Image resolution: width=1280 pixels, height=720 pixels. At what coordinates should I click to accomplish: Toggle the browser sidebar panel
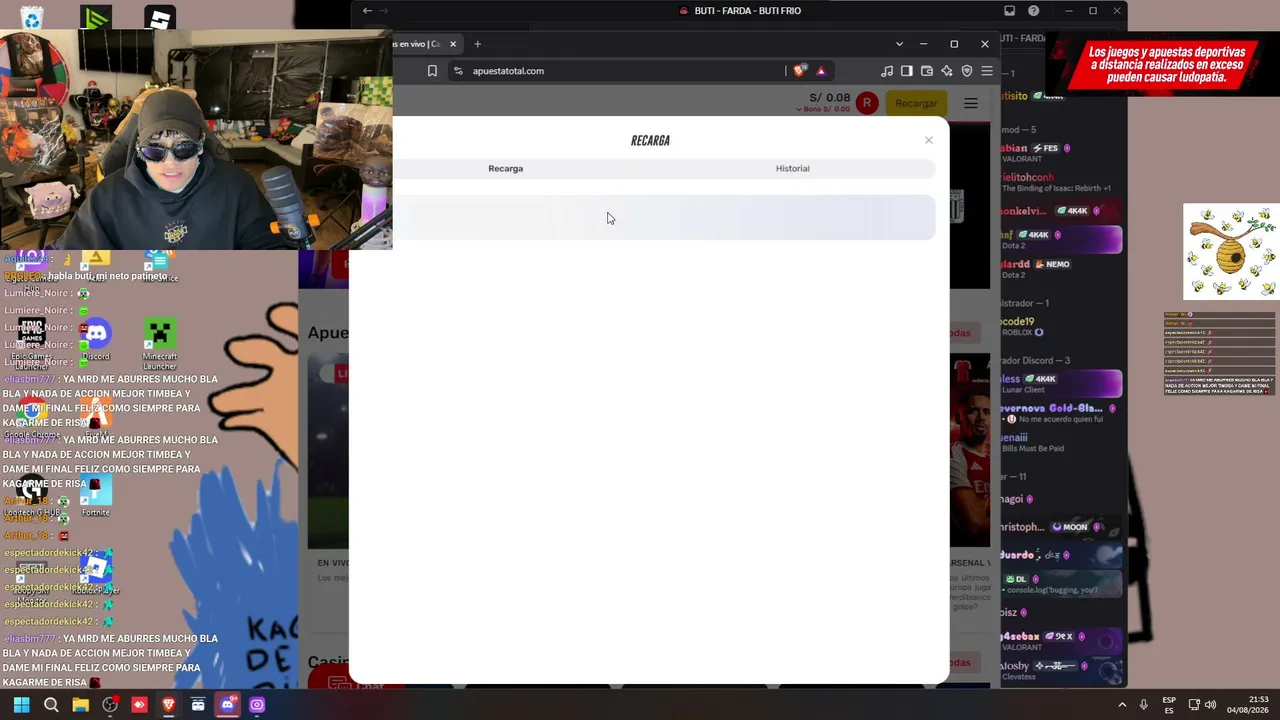coord(907,71)
